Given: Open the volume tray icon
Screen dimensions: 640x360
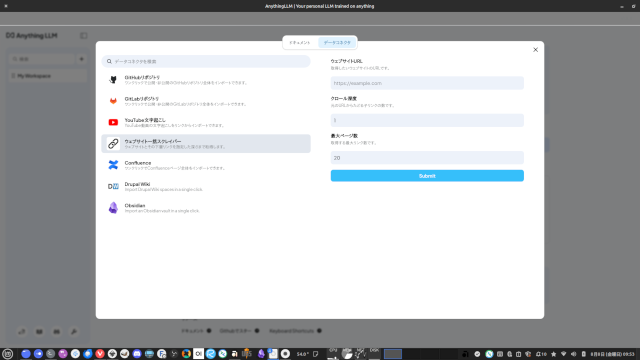Looking at the screenshot, I should (x=573, y=354).
